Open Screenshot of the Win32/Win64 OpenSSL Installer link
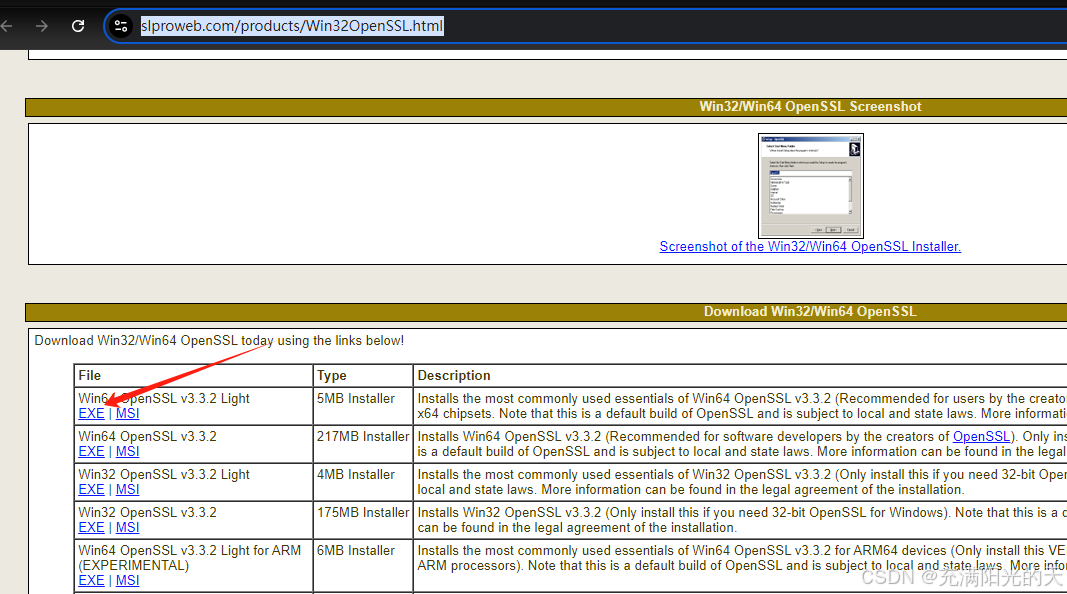 coord(810,246)
